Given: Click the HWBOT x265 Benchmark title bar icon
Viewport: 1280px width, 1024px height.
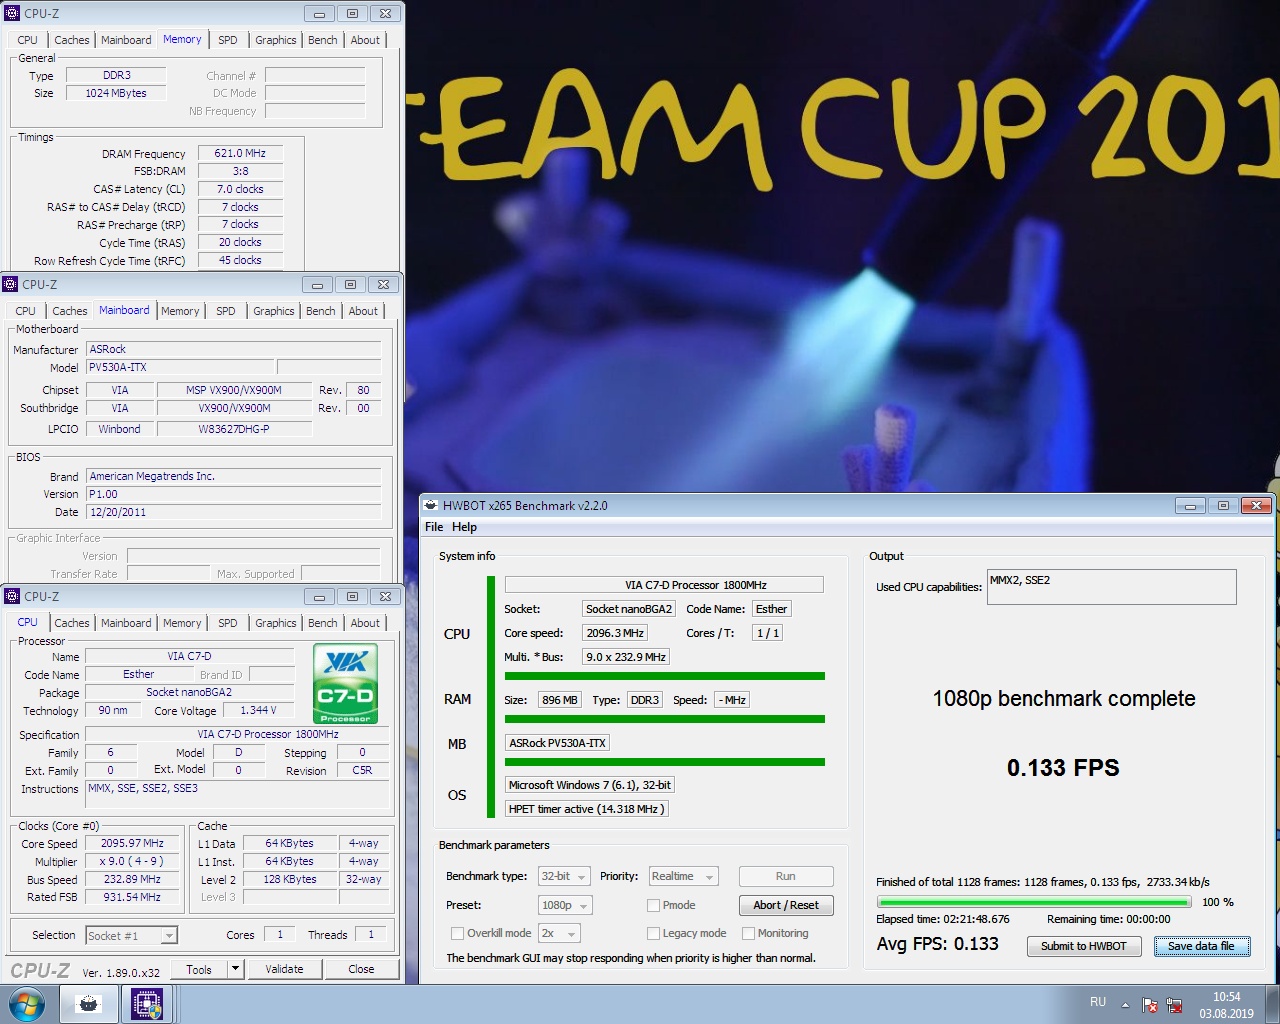Looking at the screenshot, I should click(430, 506).
